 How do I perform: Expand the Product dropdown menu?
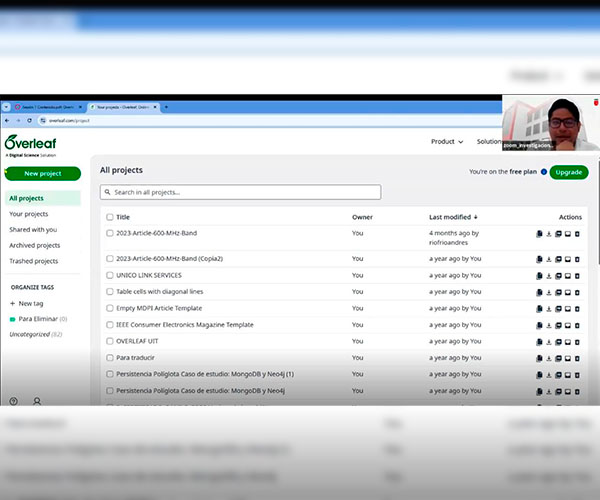pos(447,142)
